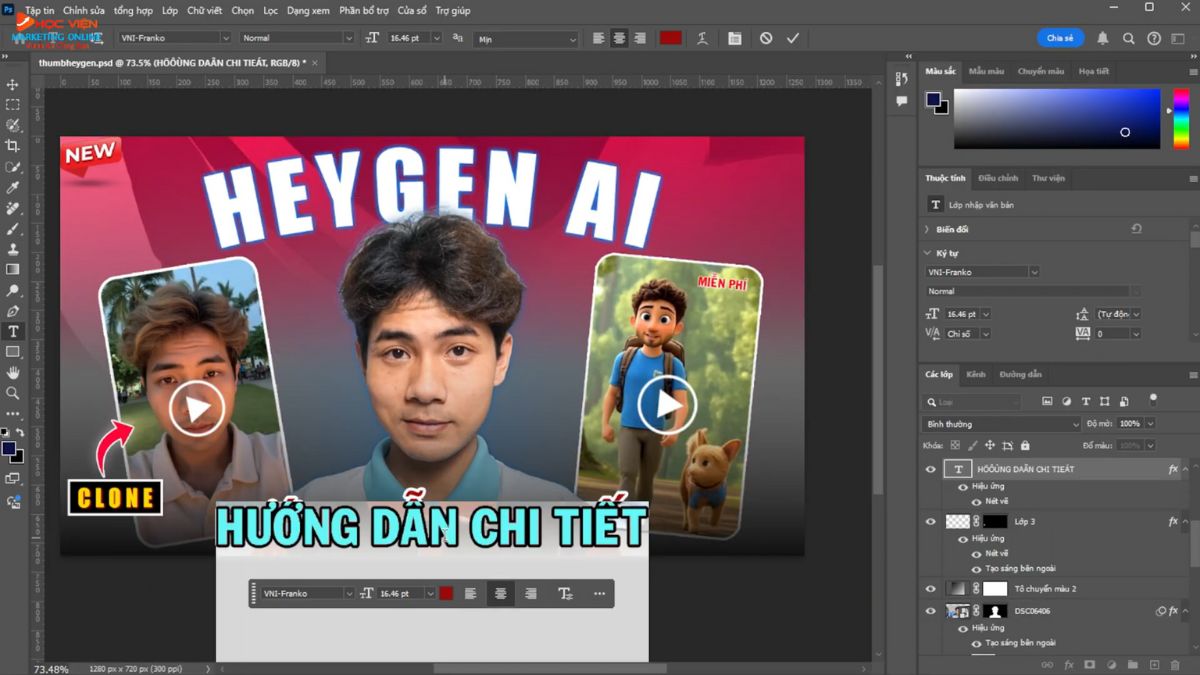This screenshot has width=1200, height=675.
Task: Open the Chỉnh sửa menu
Action: [84, 10]
